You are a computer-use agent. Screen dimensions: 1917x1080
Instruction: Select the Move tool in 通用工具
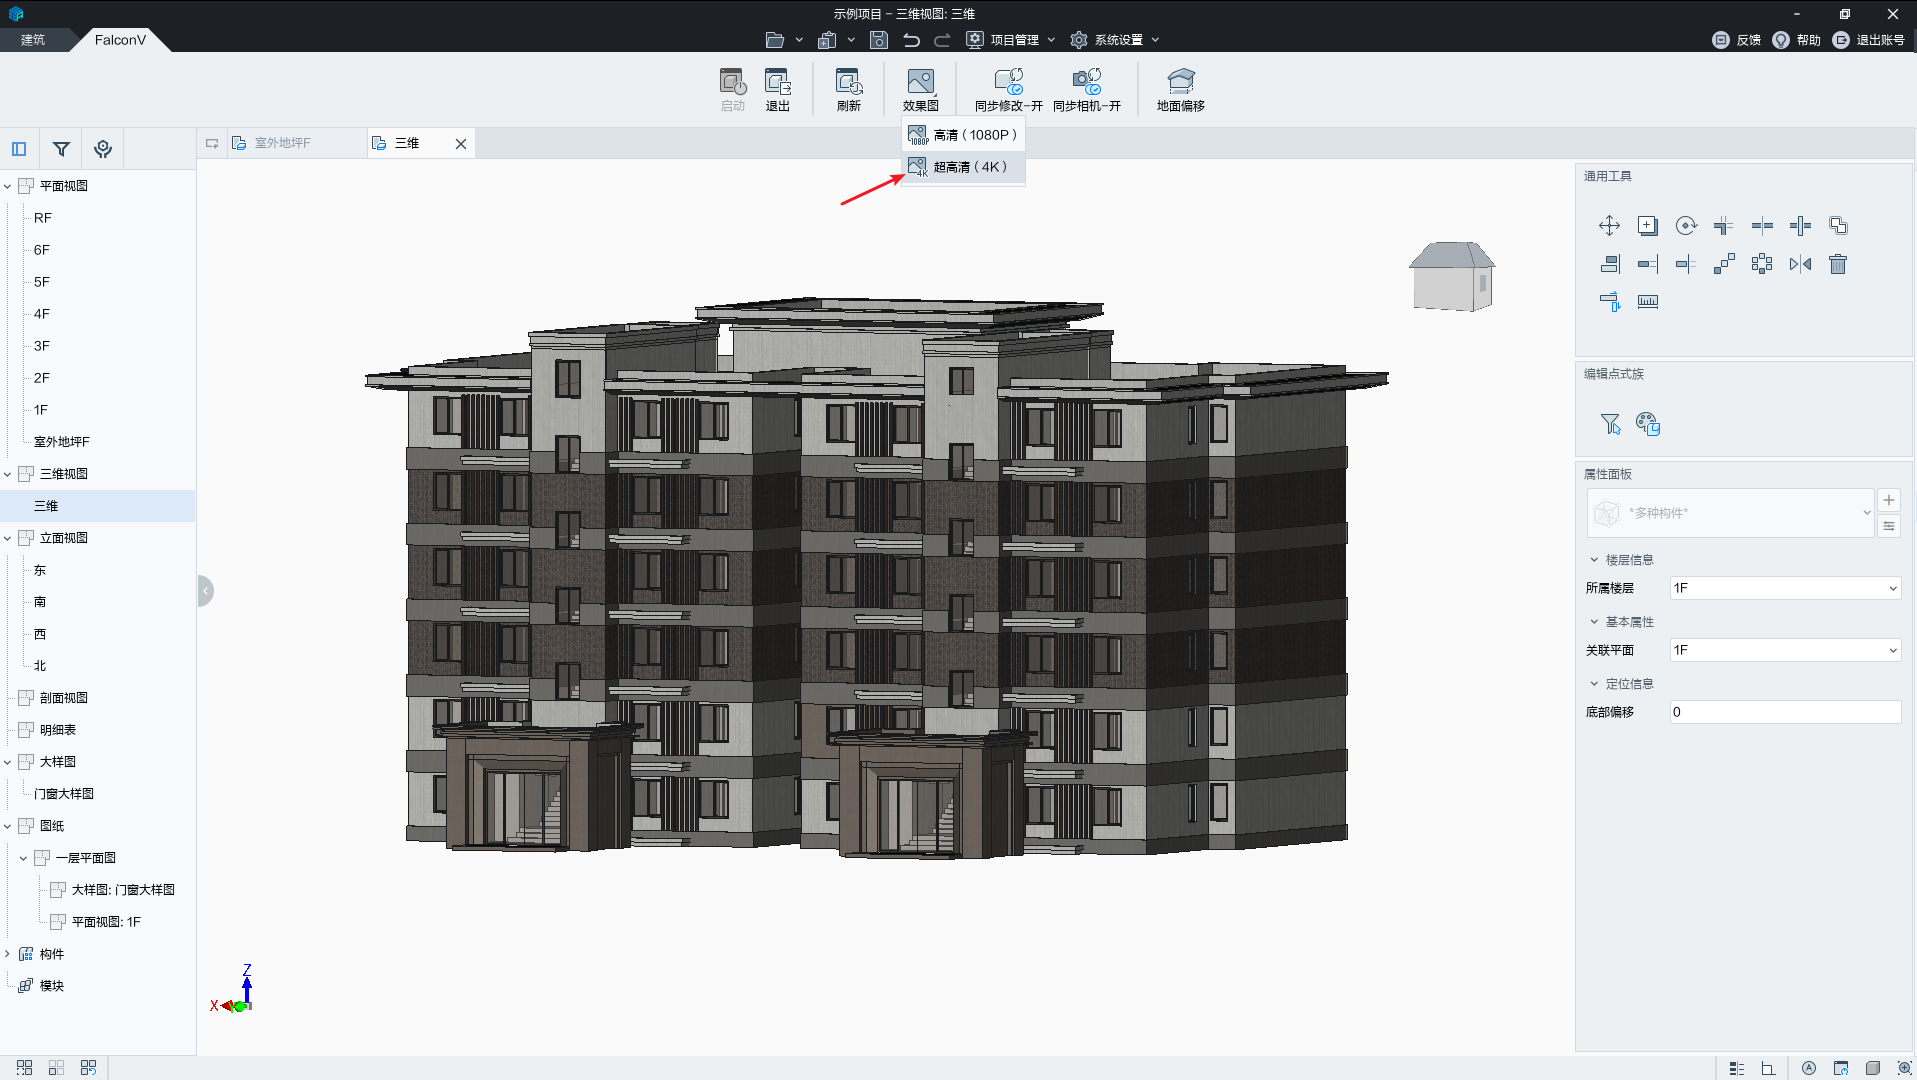click(x=1609, y=226)
